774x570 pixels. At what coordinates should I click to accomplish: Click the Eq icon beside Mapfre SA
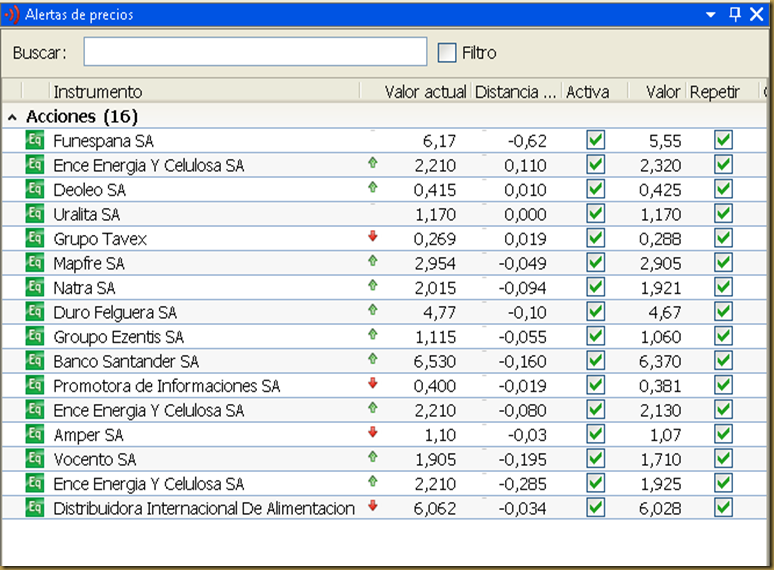click(x=35, y=263)
